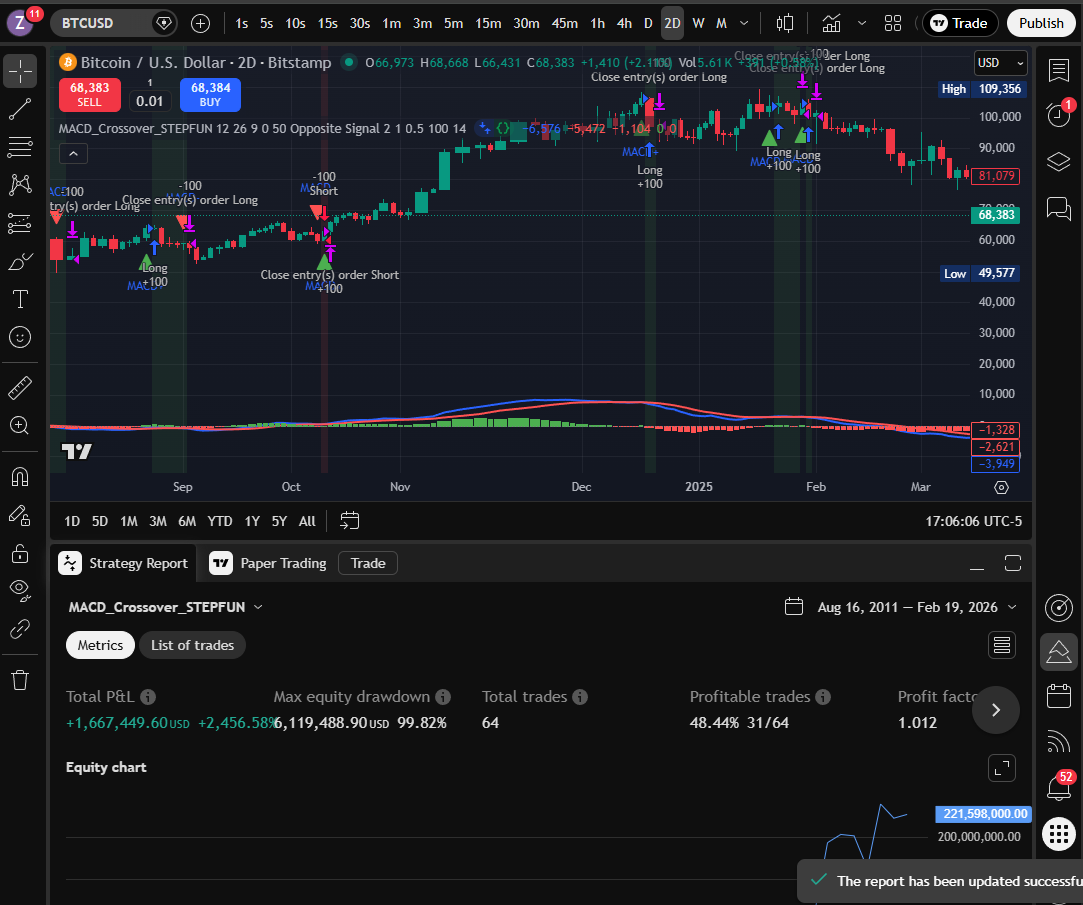Image resolution: width=1083 pixels, height=905 pixels.
Task: Enable magnet mode snapping
Action: (20, 476)
